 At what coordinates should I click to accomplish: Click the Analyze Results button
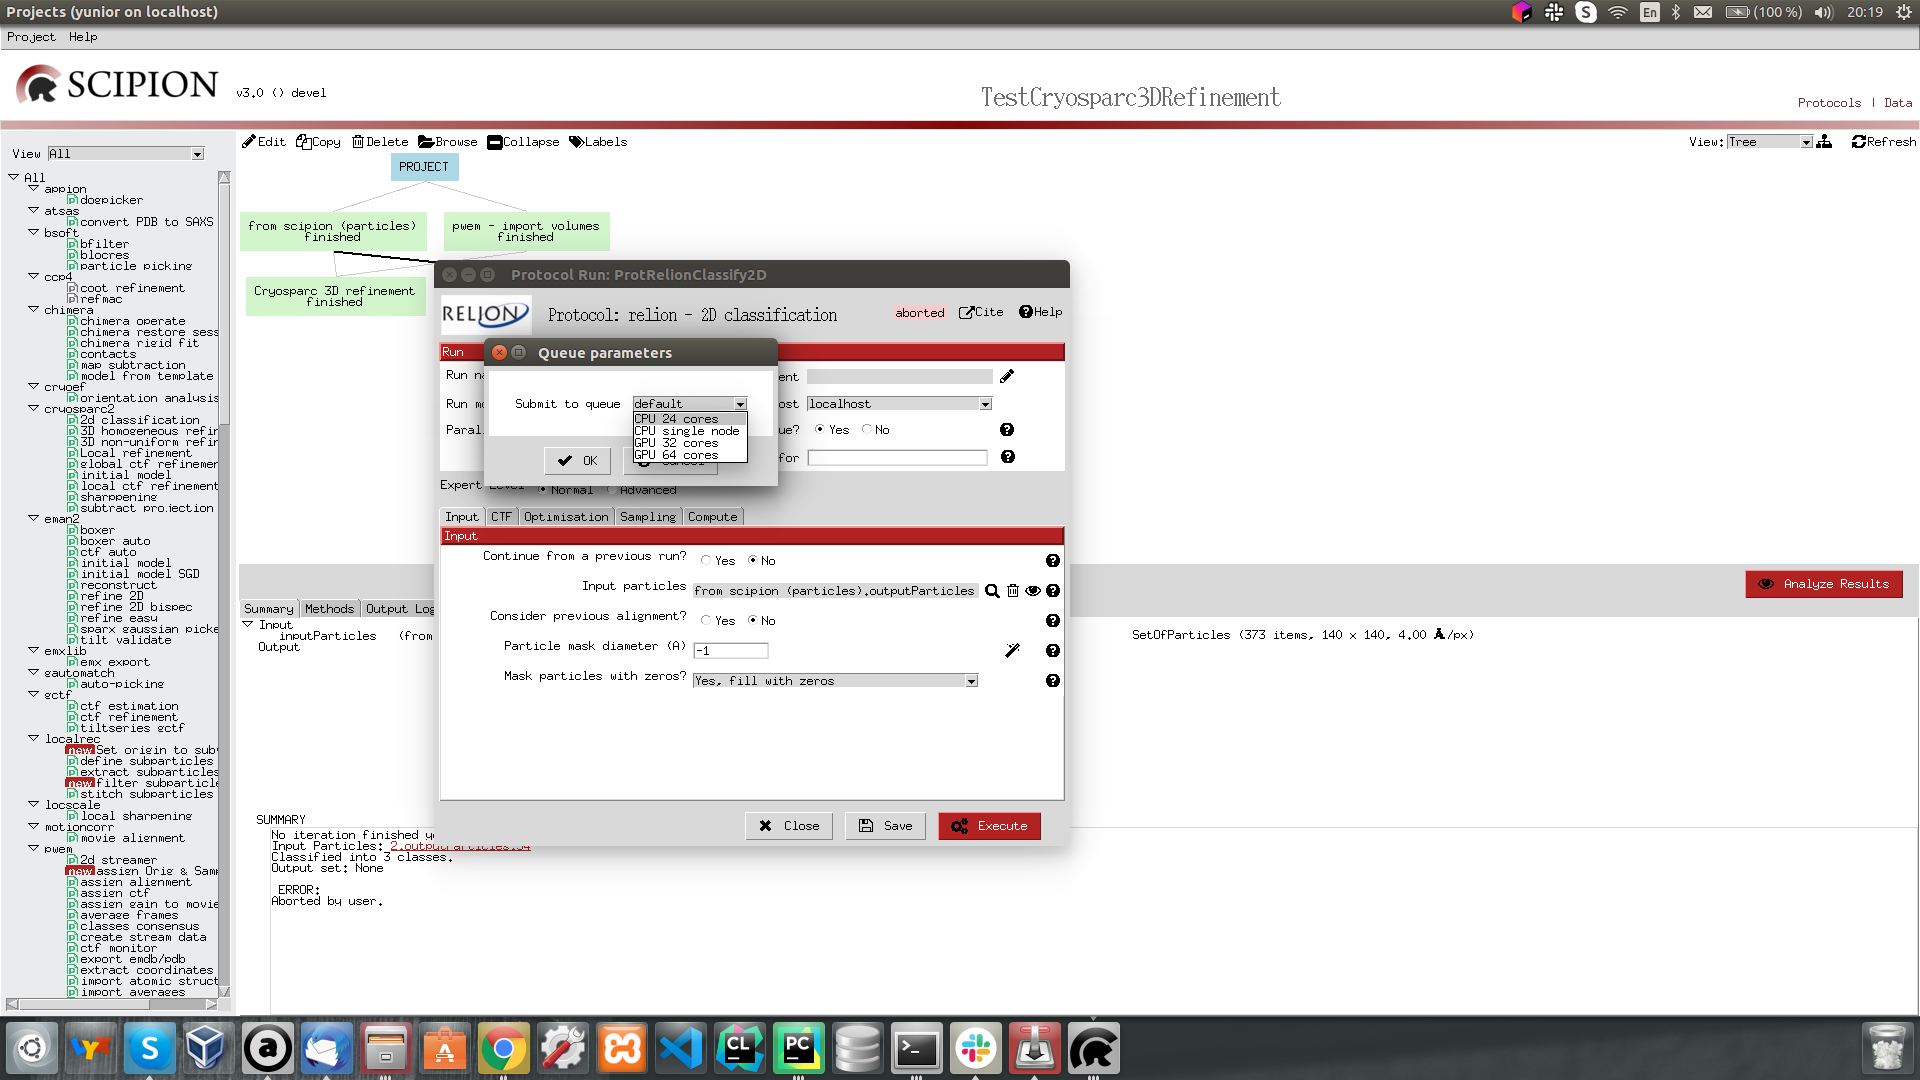tap(1823, 584)
